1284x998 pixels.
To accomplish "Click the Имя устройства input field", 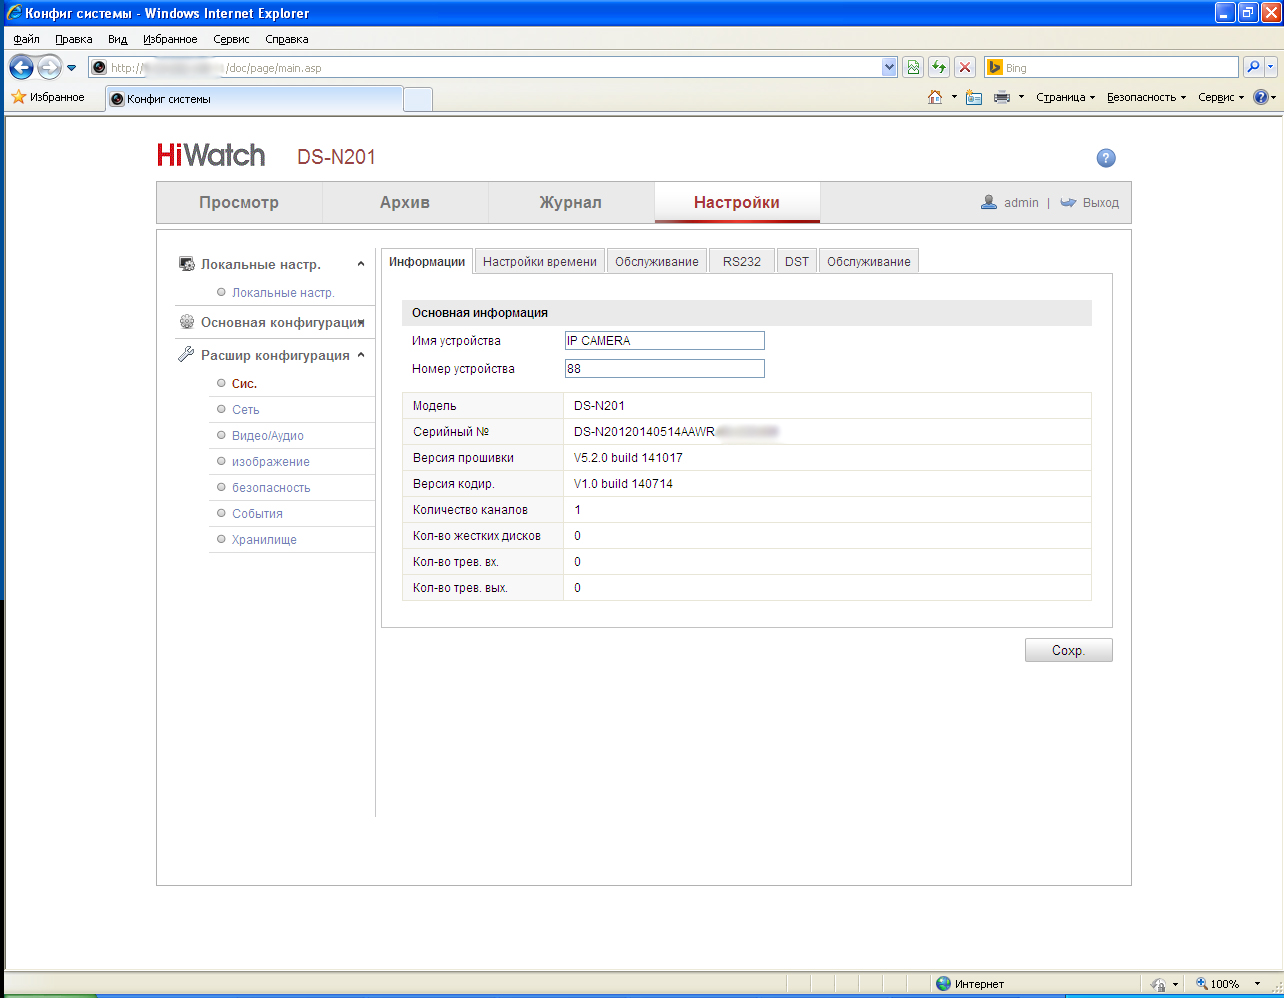I will [665, 341].
